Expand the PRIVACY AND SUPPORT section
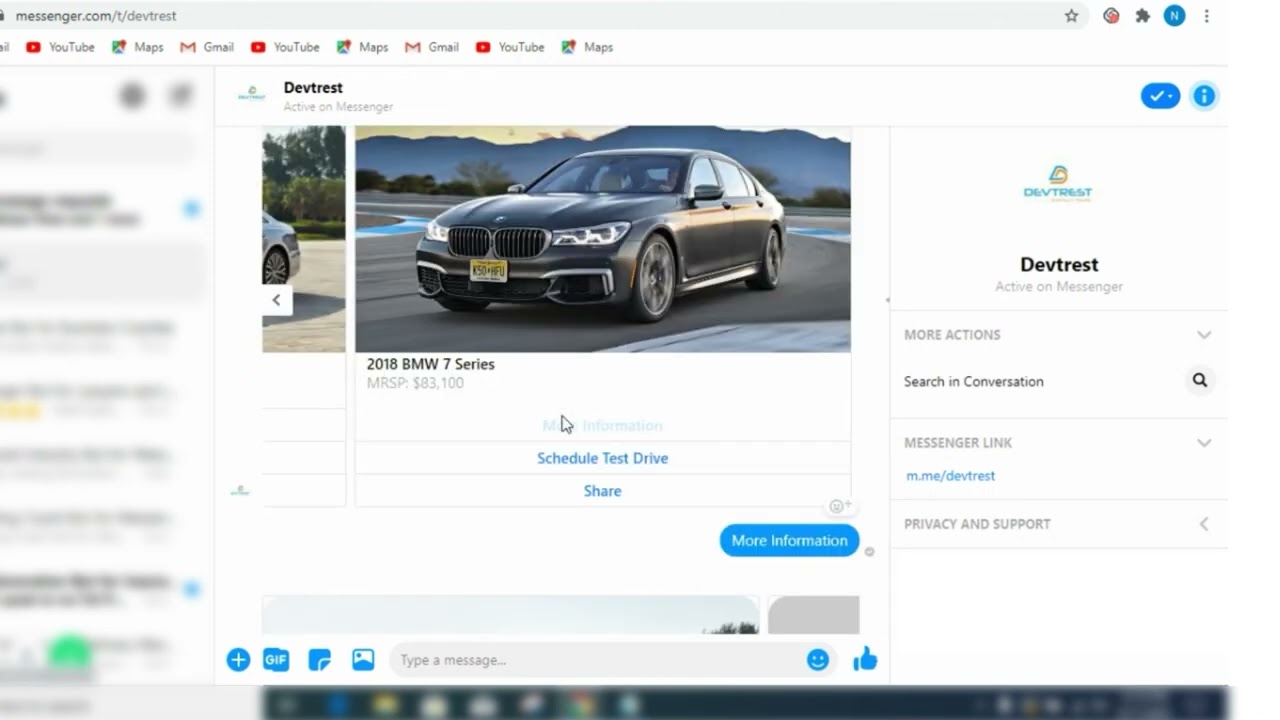This screenshot has width=1280, height=720. click(x=1204, y=524)
